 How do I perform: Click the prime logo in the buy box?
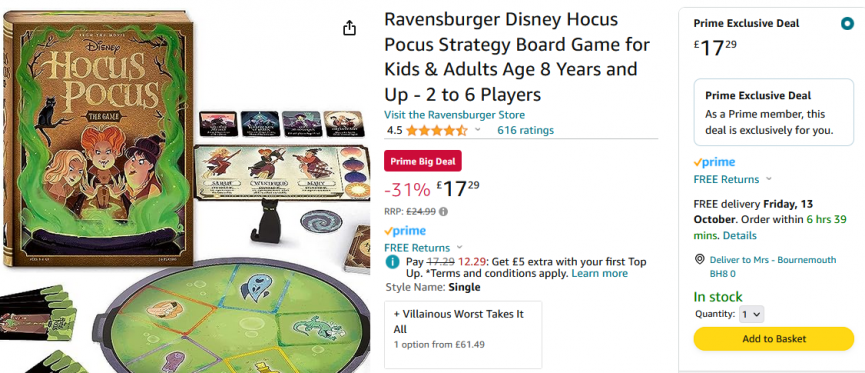pyautogui.click(x=714, y=162)
